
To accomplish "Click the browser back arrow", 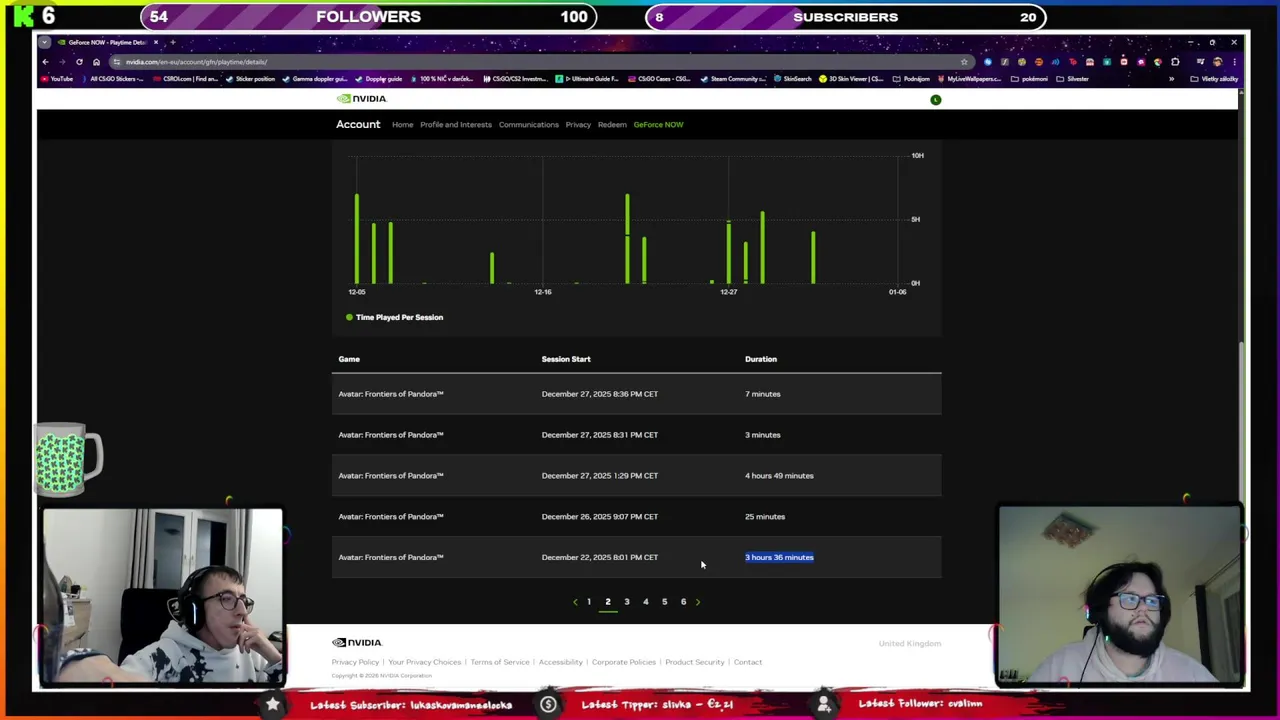I will pyautogui.click(x=45, y=62).
